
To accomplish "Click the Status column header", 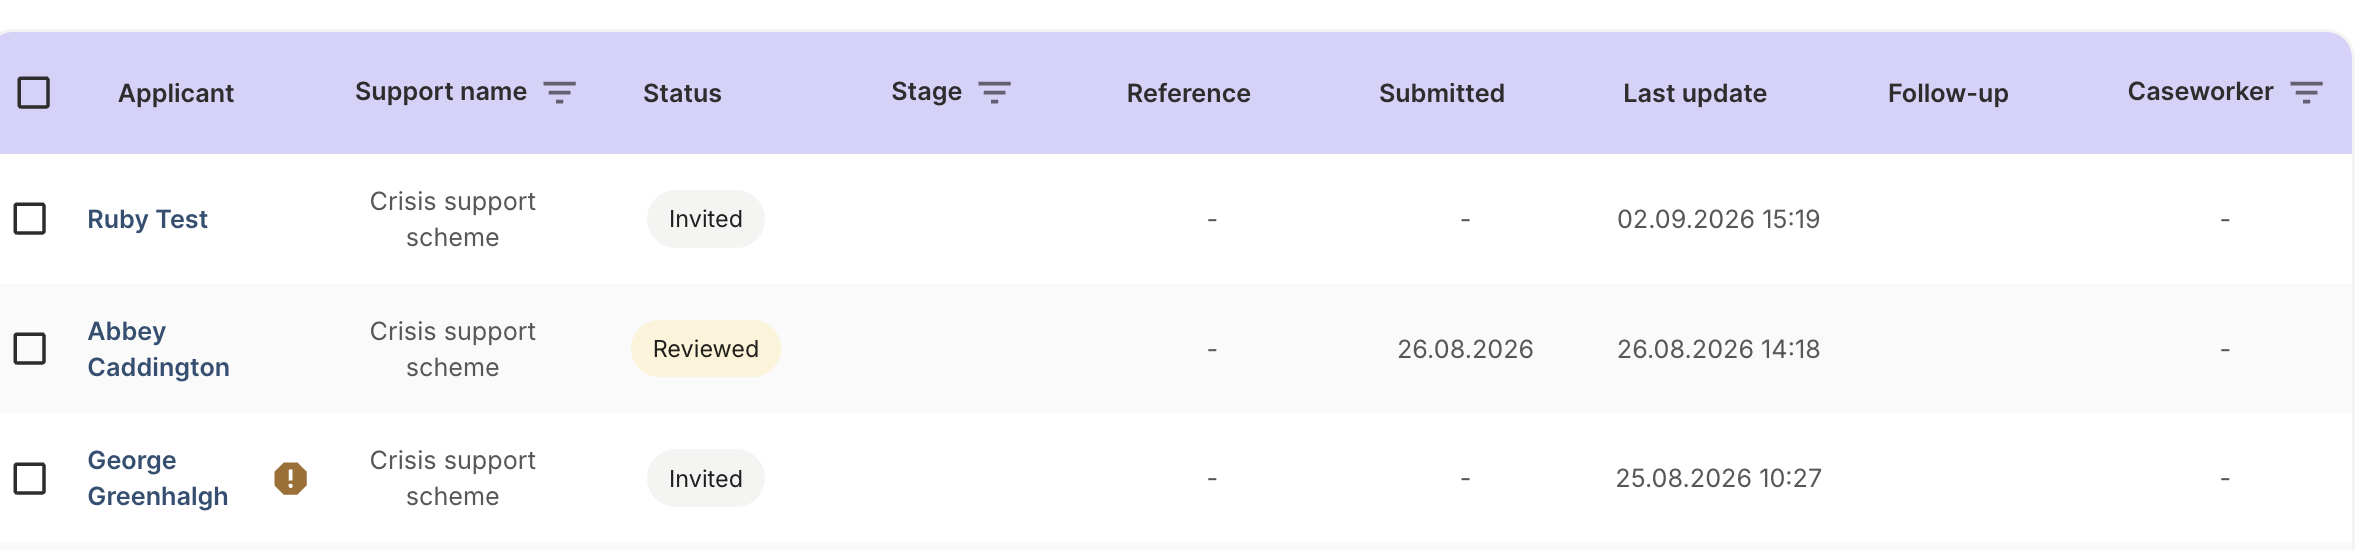I will tap(682, 93).
